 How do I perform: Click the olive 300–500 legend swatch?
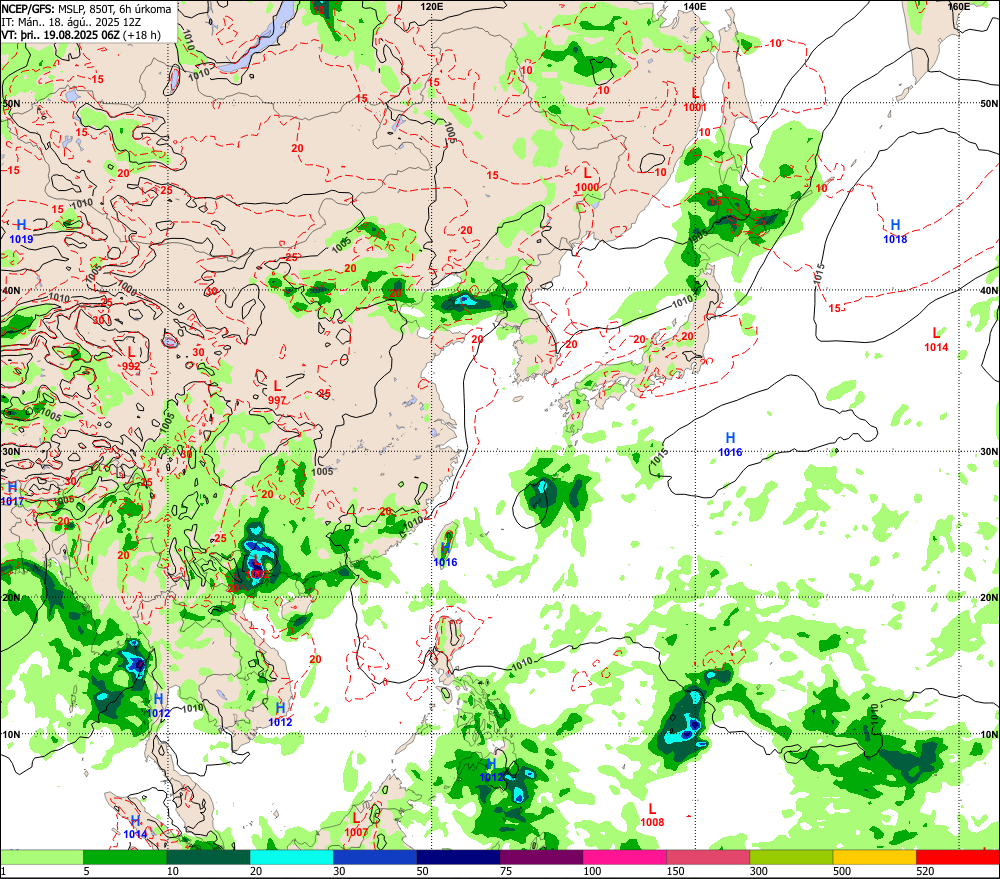coord(791,857)
